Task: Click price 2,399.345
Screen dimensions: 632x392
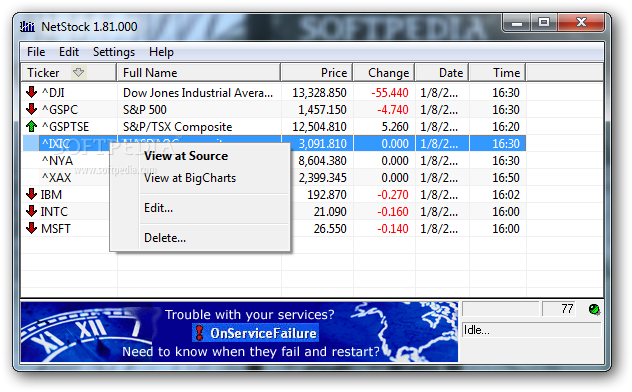Action: pyautogui.click(x=322, y=178)
